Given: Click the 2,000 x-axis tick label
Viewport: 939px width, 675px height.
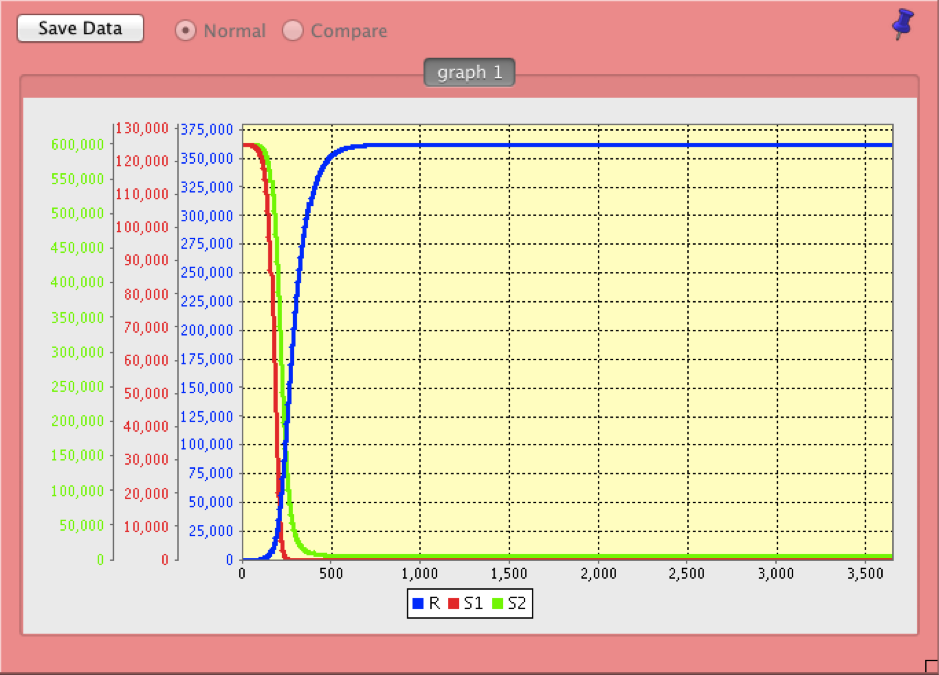Looking at the screenshot, I should pos(597,573).
